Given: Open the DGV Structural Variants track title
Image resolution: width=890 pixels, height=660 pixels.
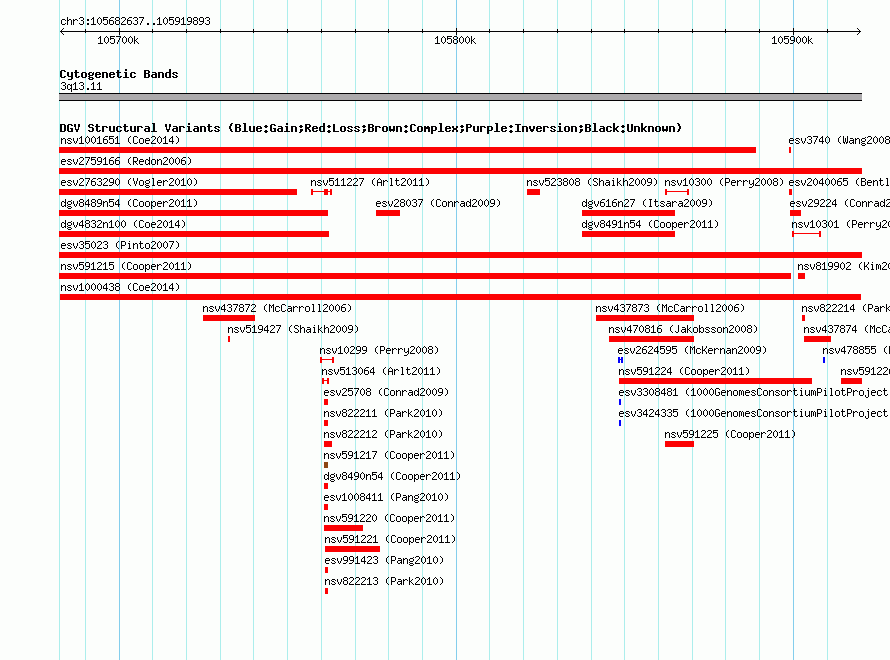Looking at the screenshot, I should (x=371, y=128).
